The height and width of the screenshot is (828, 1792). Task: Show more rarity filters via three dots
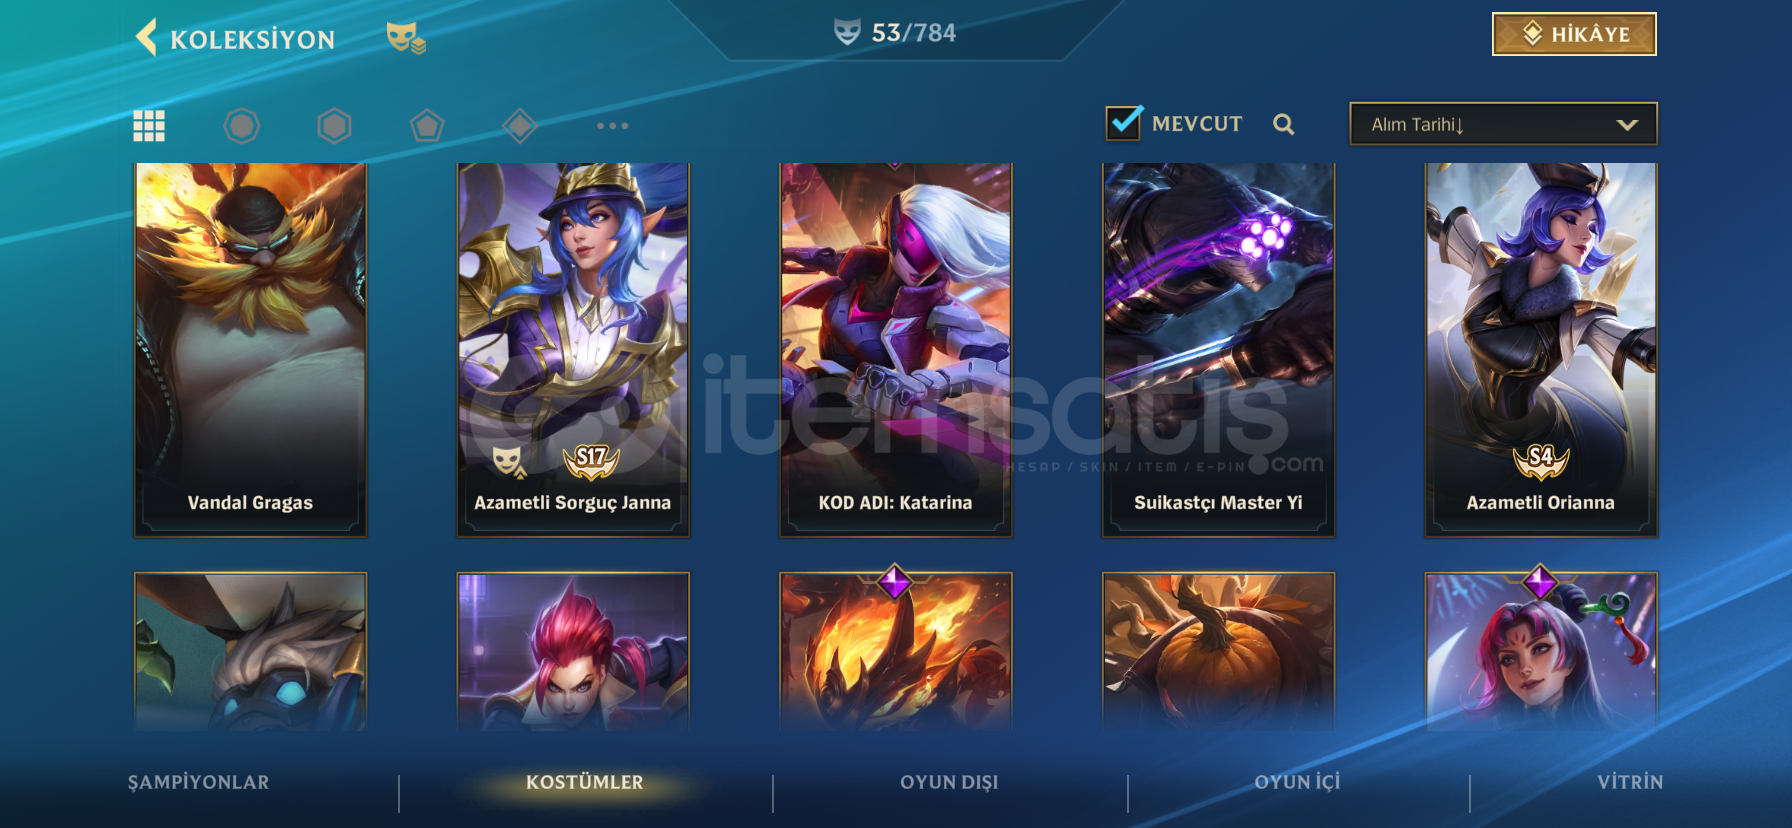[612, 126]
